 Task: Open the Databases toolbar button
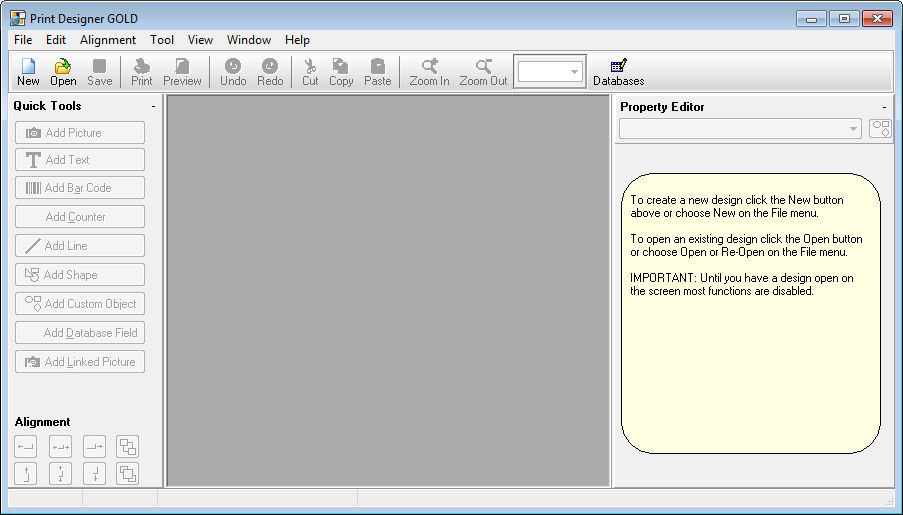[619, 73]
